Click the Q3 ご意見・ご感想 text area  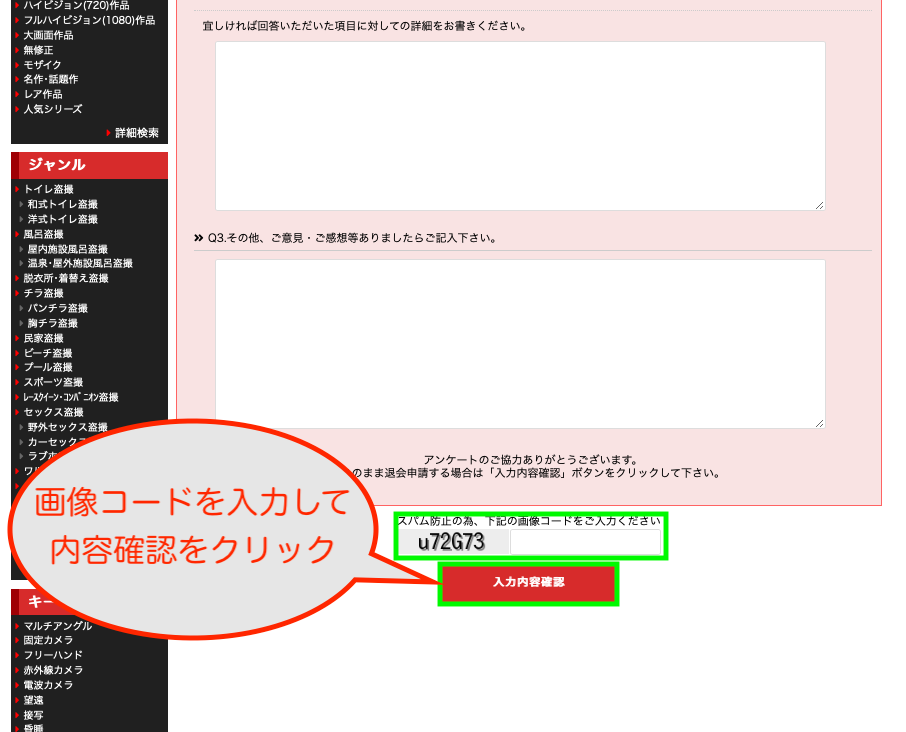pyautogui.click(x=519, y=343)
